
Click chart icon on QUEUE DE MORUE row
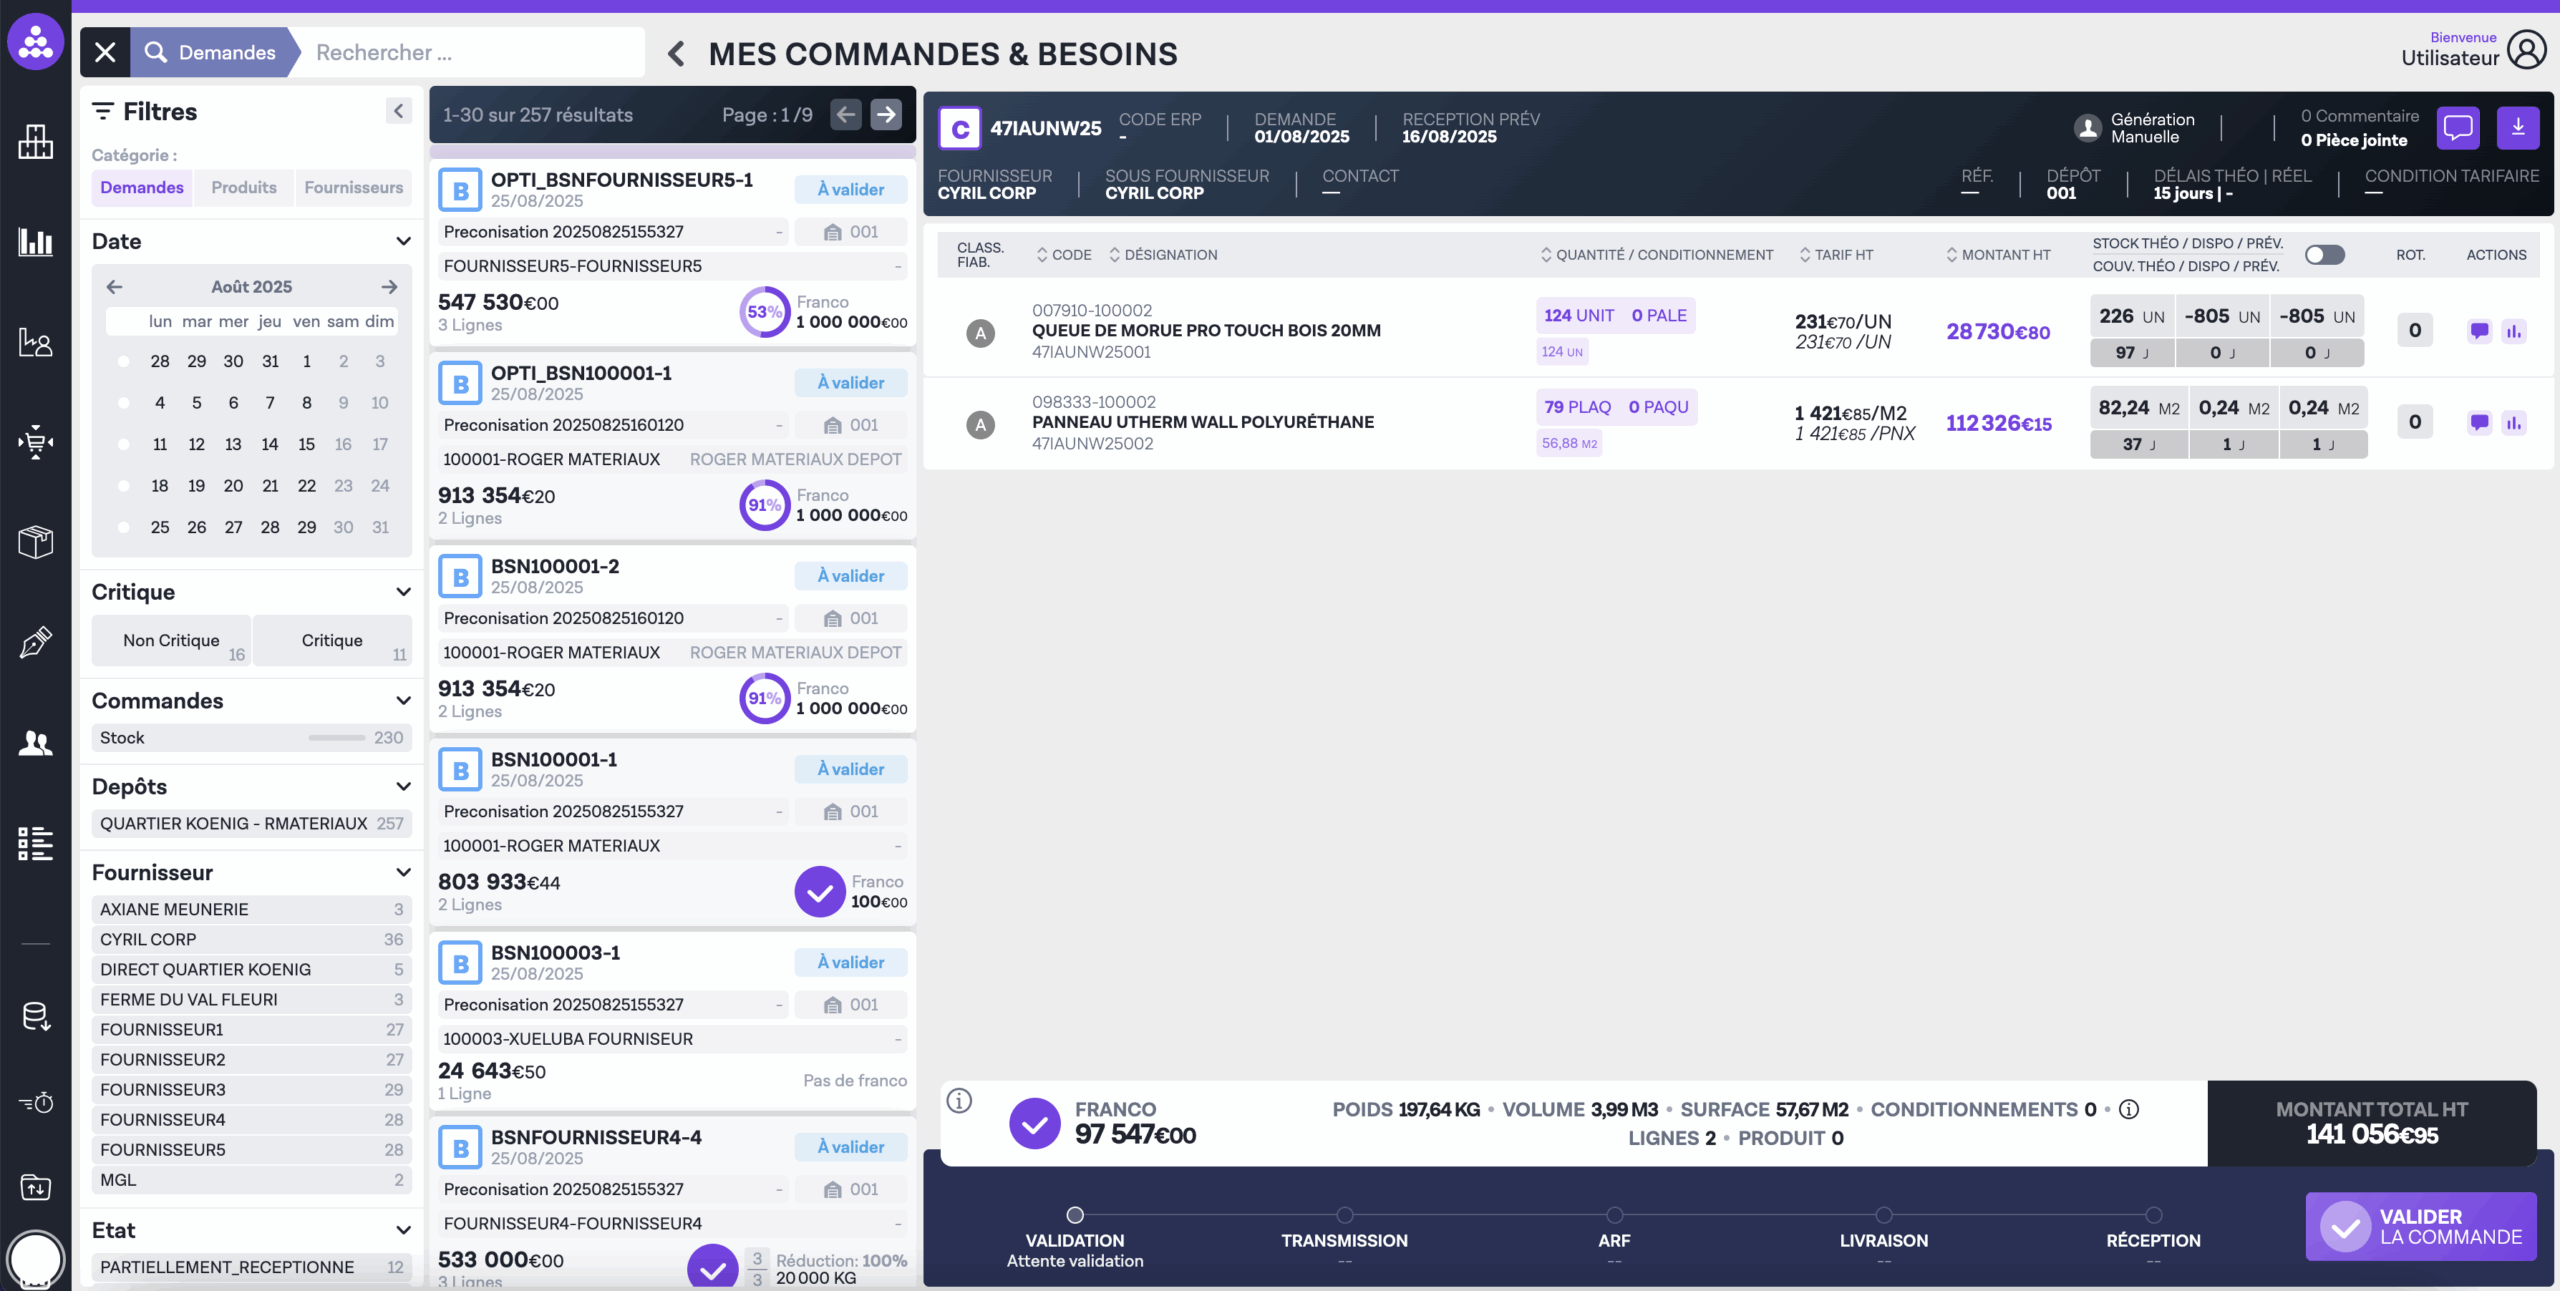pos(2514,331)
